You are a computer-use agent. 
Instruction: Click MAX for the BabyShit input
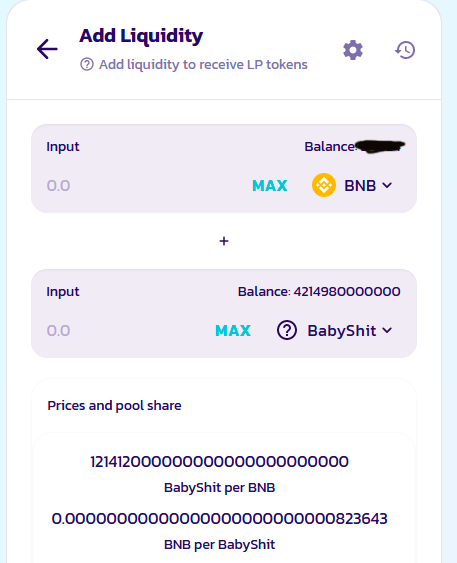pos(233,330)
